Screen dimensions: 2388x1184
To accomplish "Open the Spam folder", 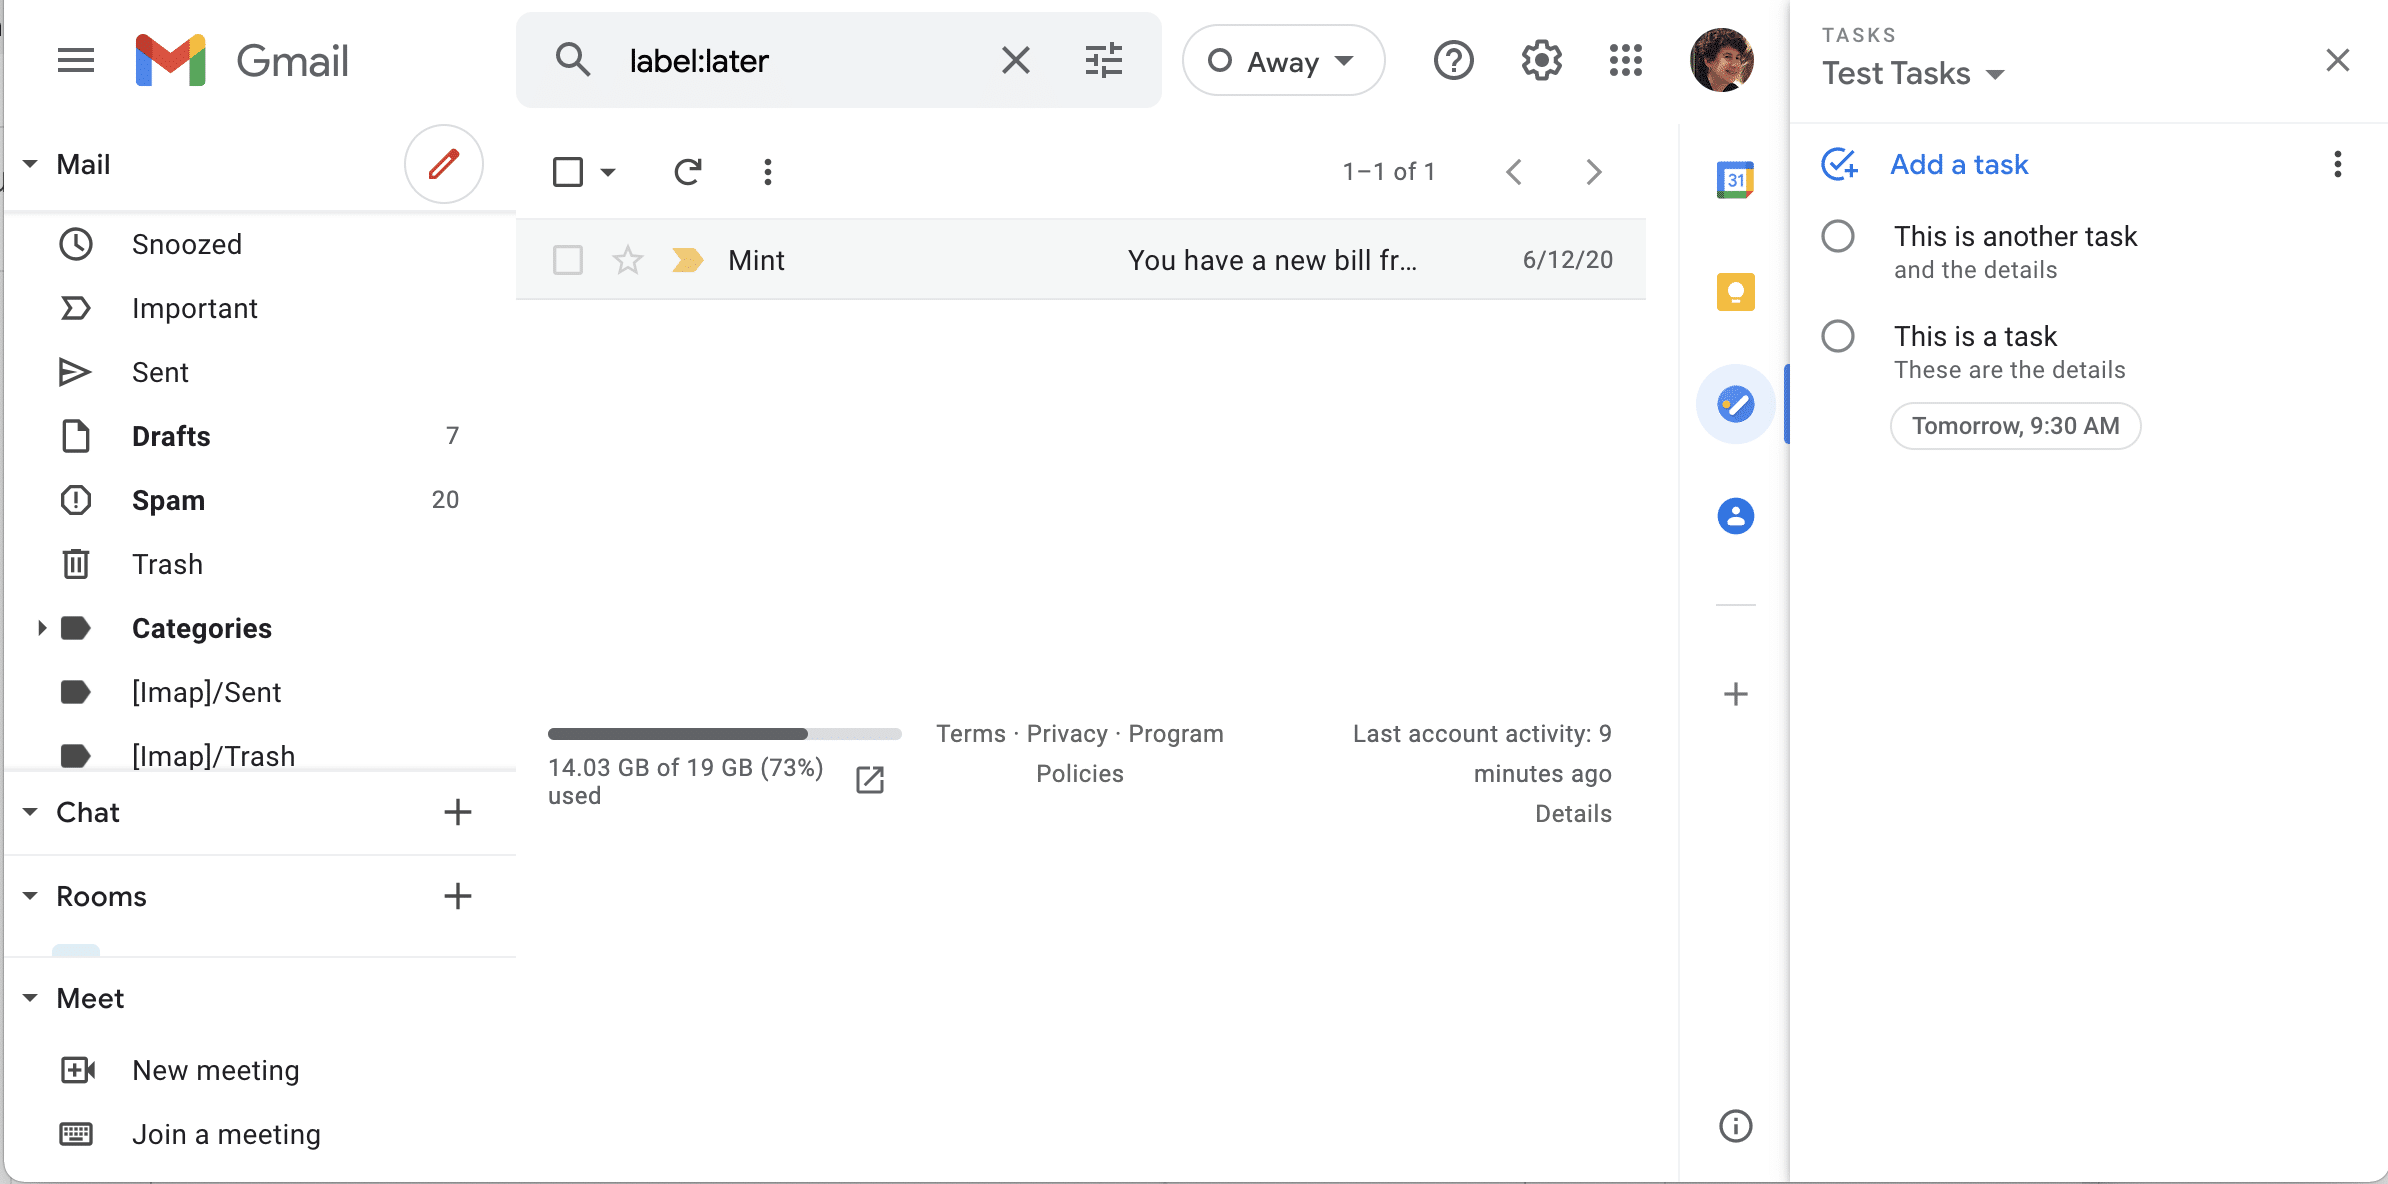I will [168, 500].
